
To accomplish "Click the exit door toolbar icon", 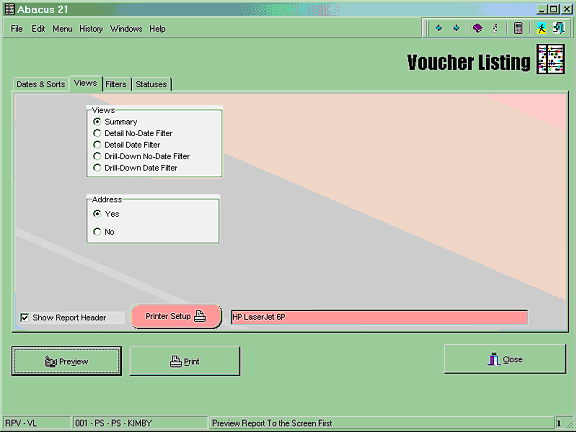I will click(559, 28).
